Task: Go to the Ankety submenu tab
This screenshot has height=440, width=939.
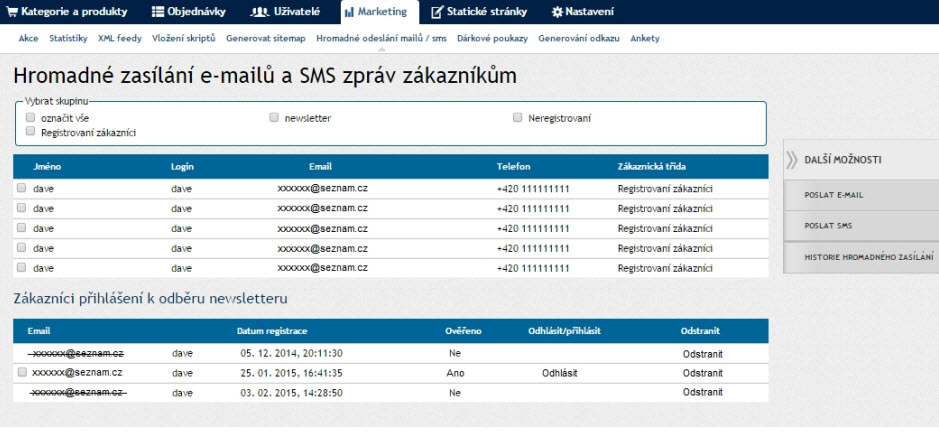Action: (x=645, y=38)
